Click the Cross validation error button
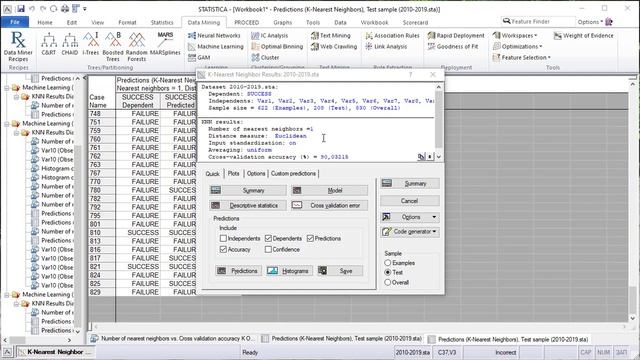The height and width of the screenshot is (360, 640). point(329,205)
